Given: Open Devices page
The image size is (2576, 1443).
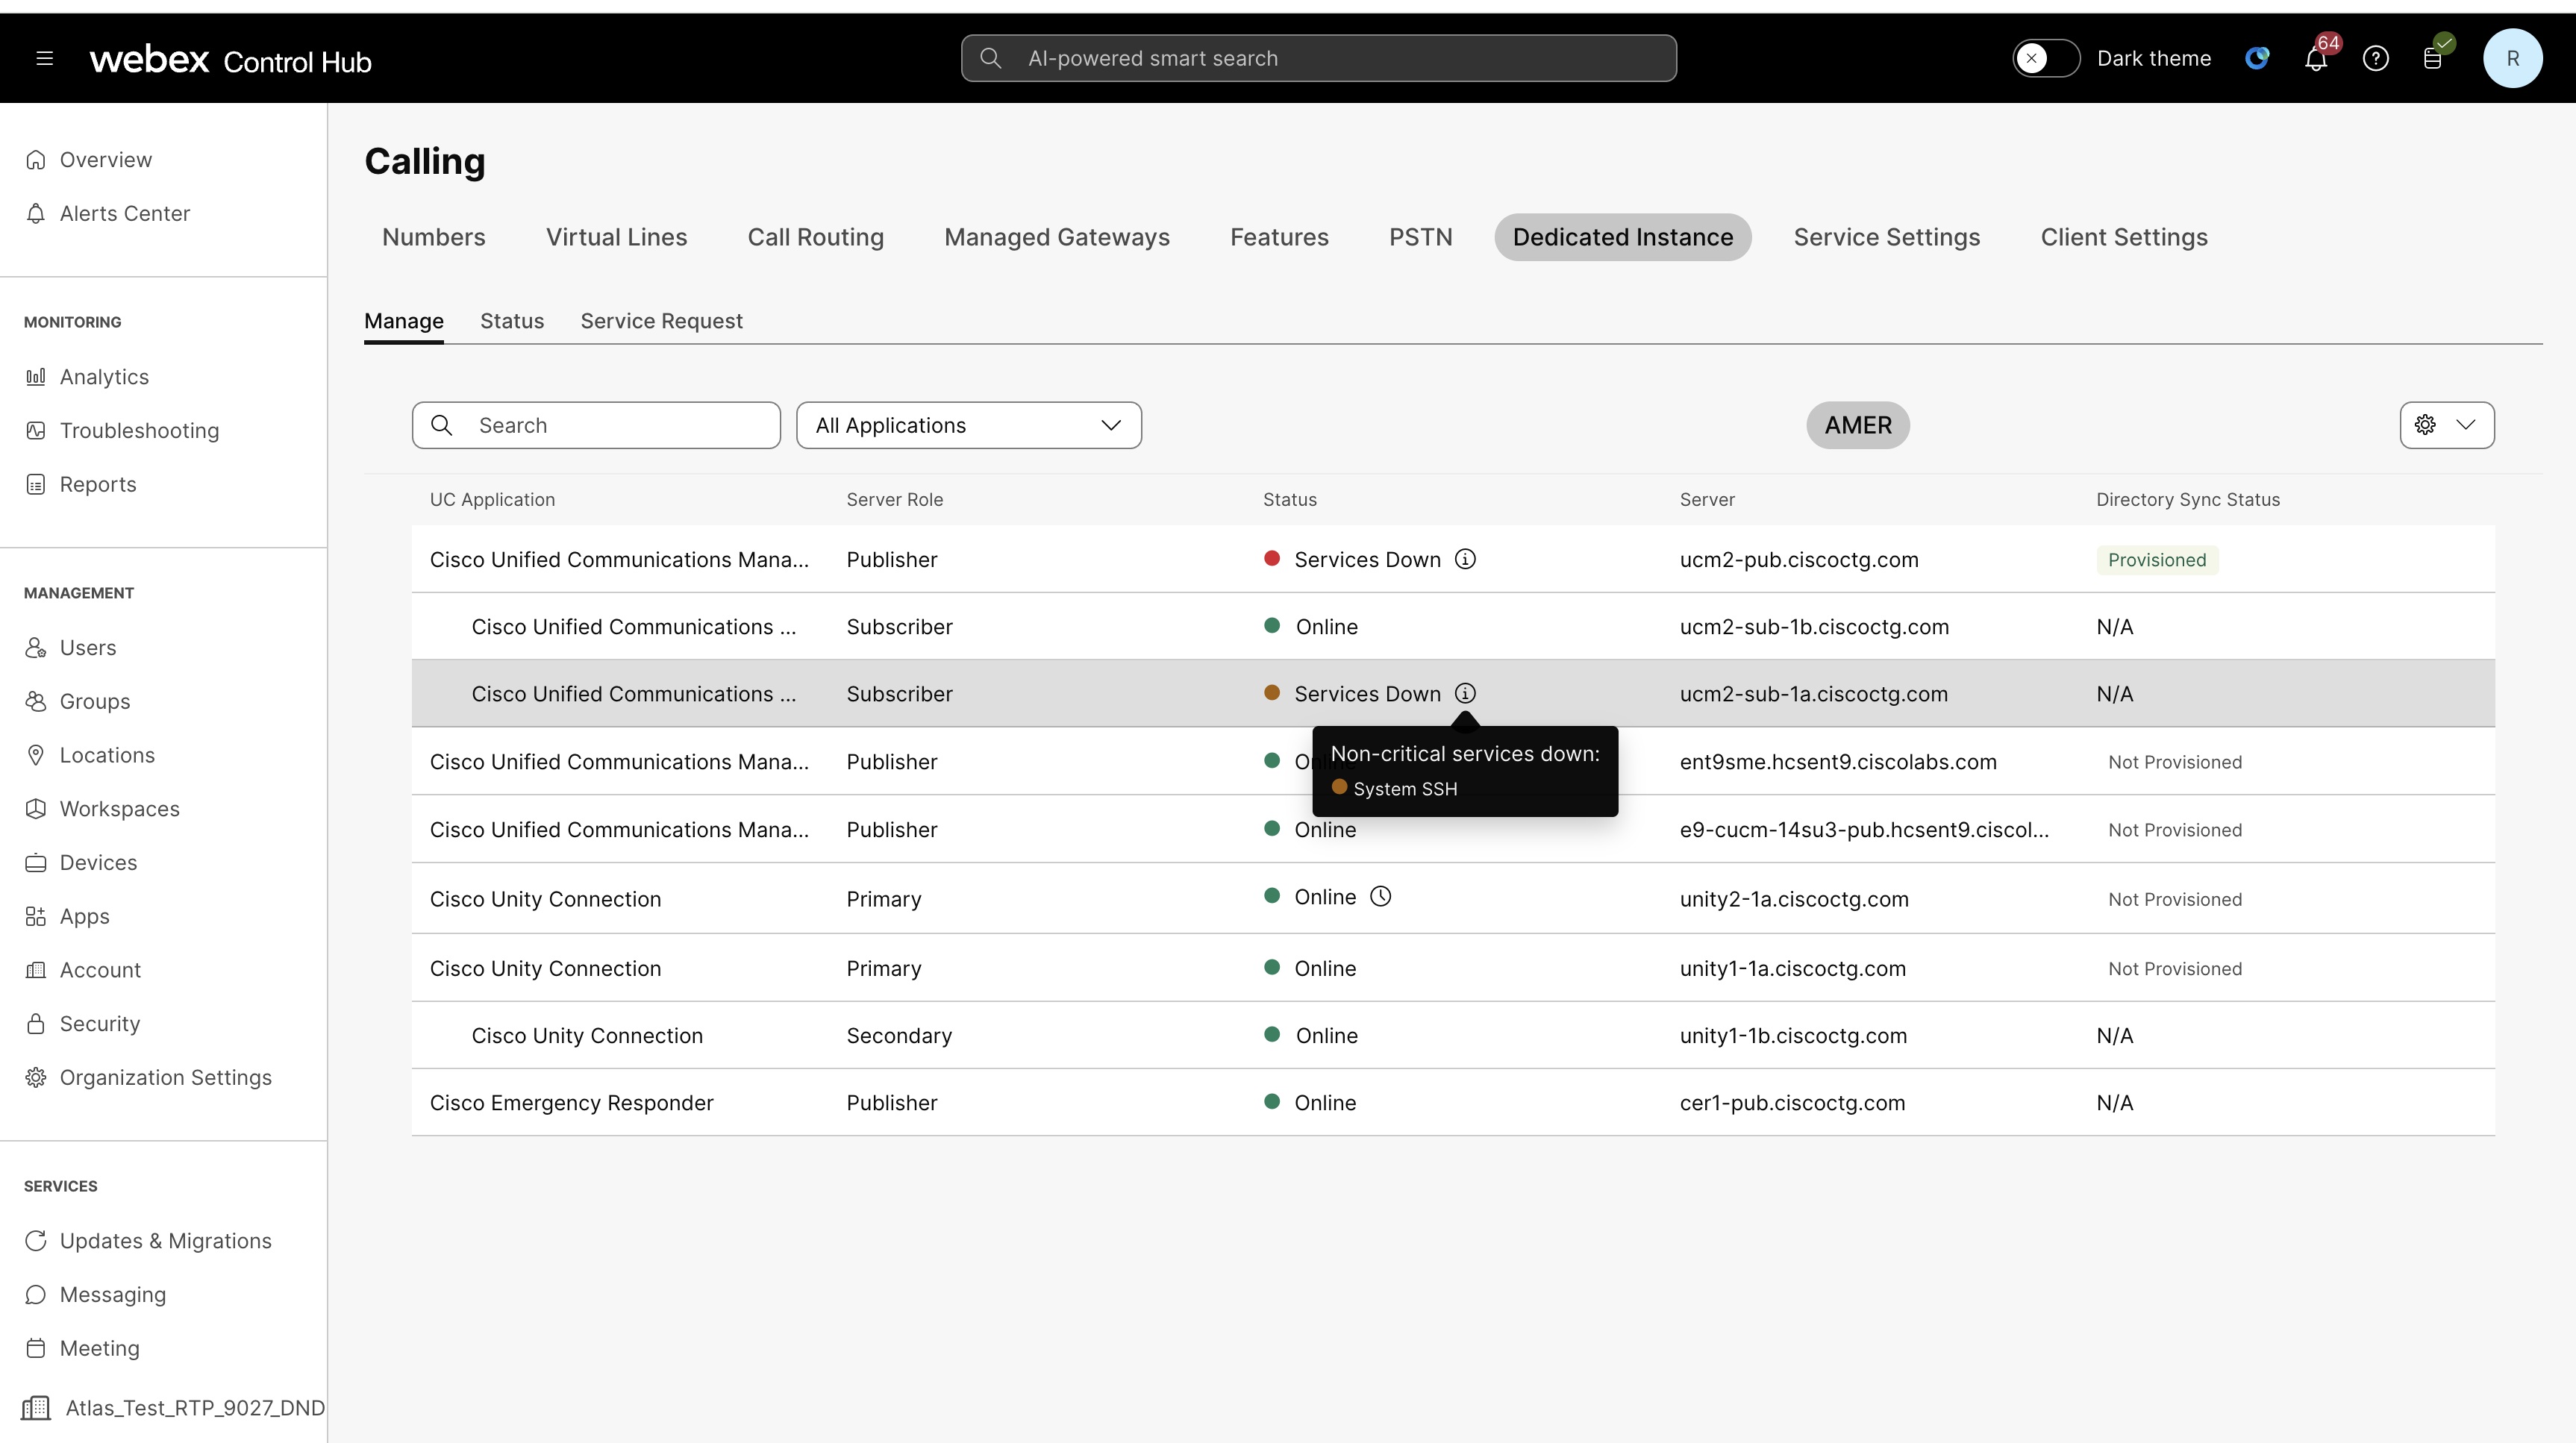Looking at the screenshot, I should click(98, 863).
